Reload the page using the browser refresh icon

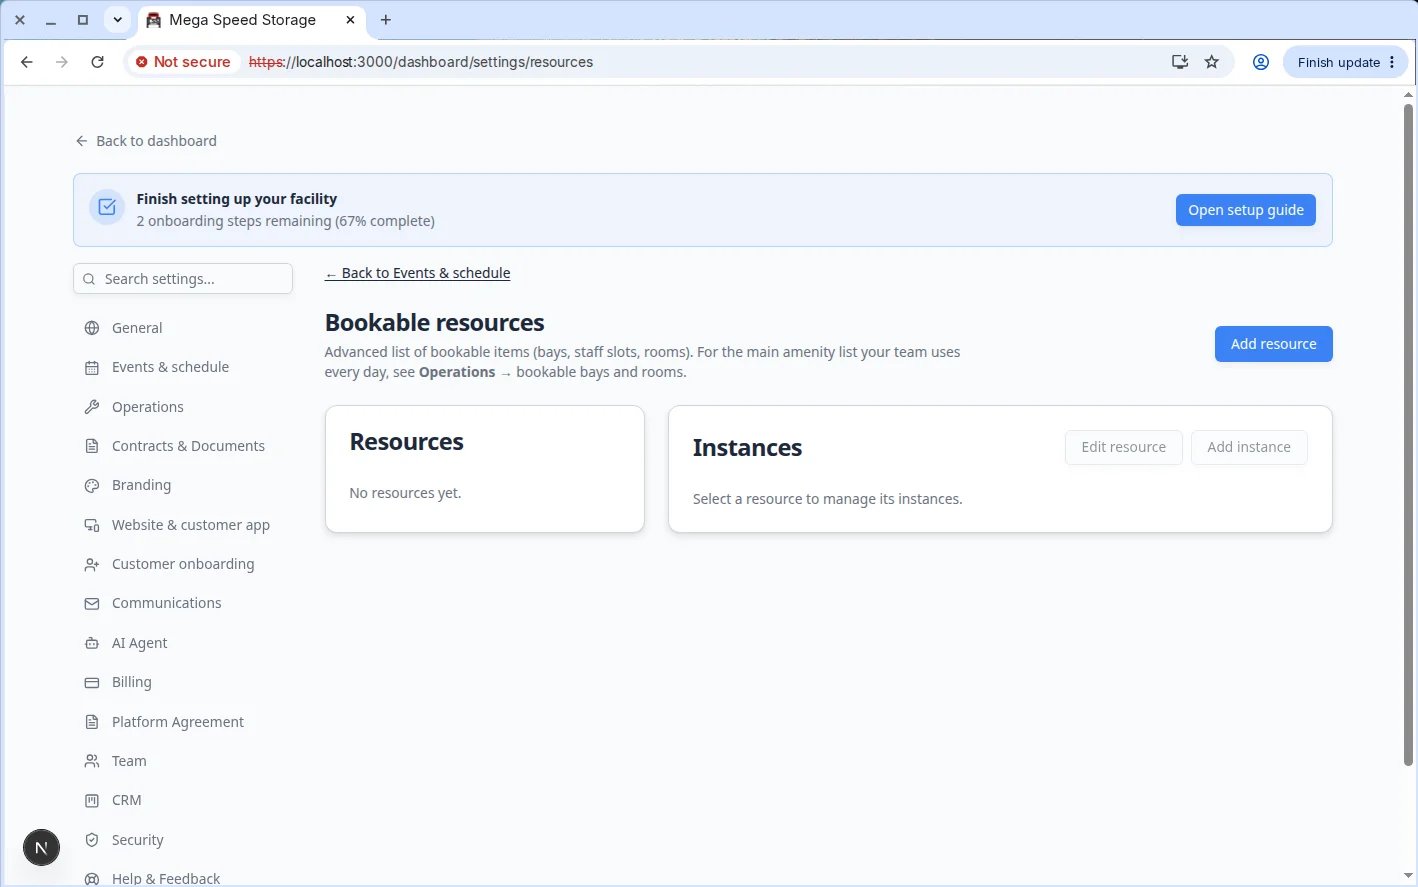coord(97,62)
